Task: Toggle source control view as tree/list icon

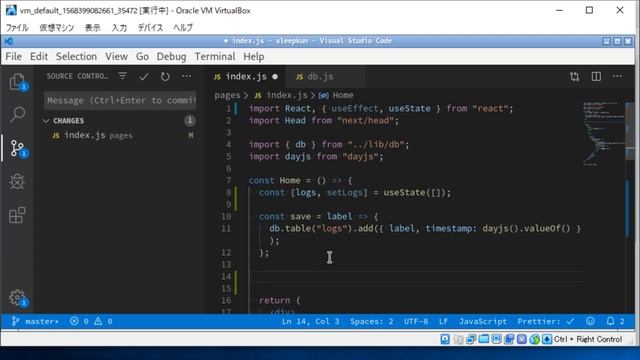Action: click(x=122, y=76)
